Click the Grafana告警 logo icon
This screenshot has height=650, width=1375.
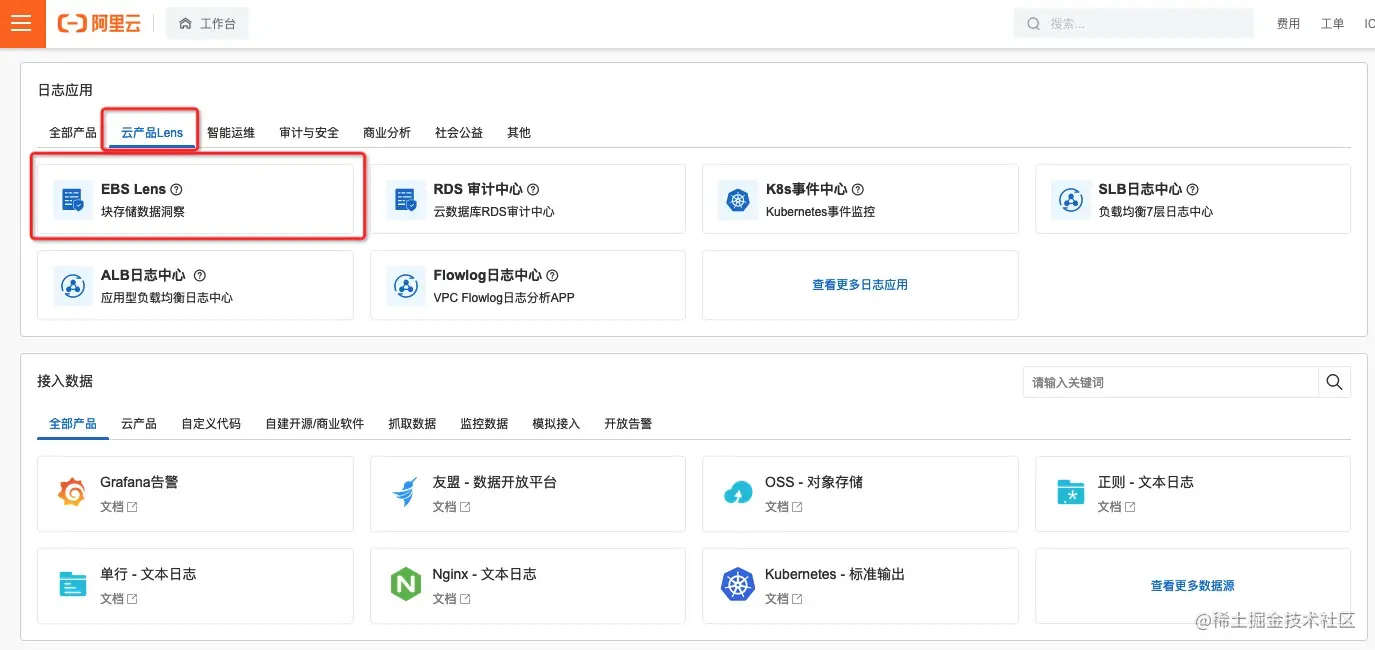73,493
